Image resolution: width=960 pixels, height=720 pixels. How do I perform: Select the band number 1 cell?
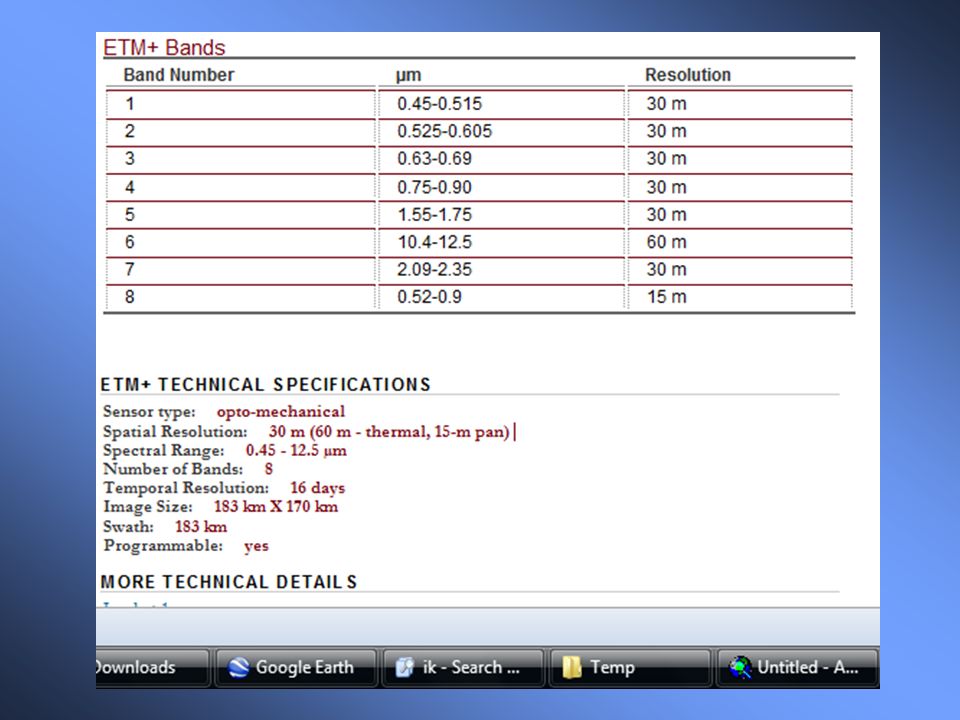click(x=241, y=103)
